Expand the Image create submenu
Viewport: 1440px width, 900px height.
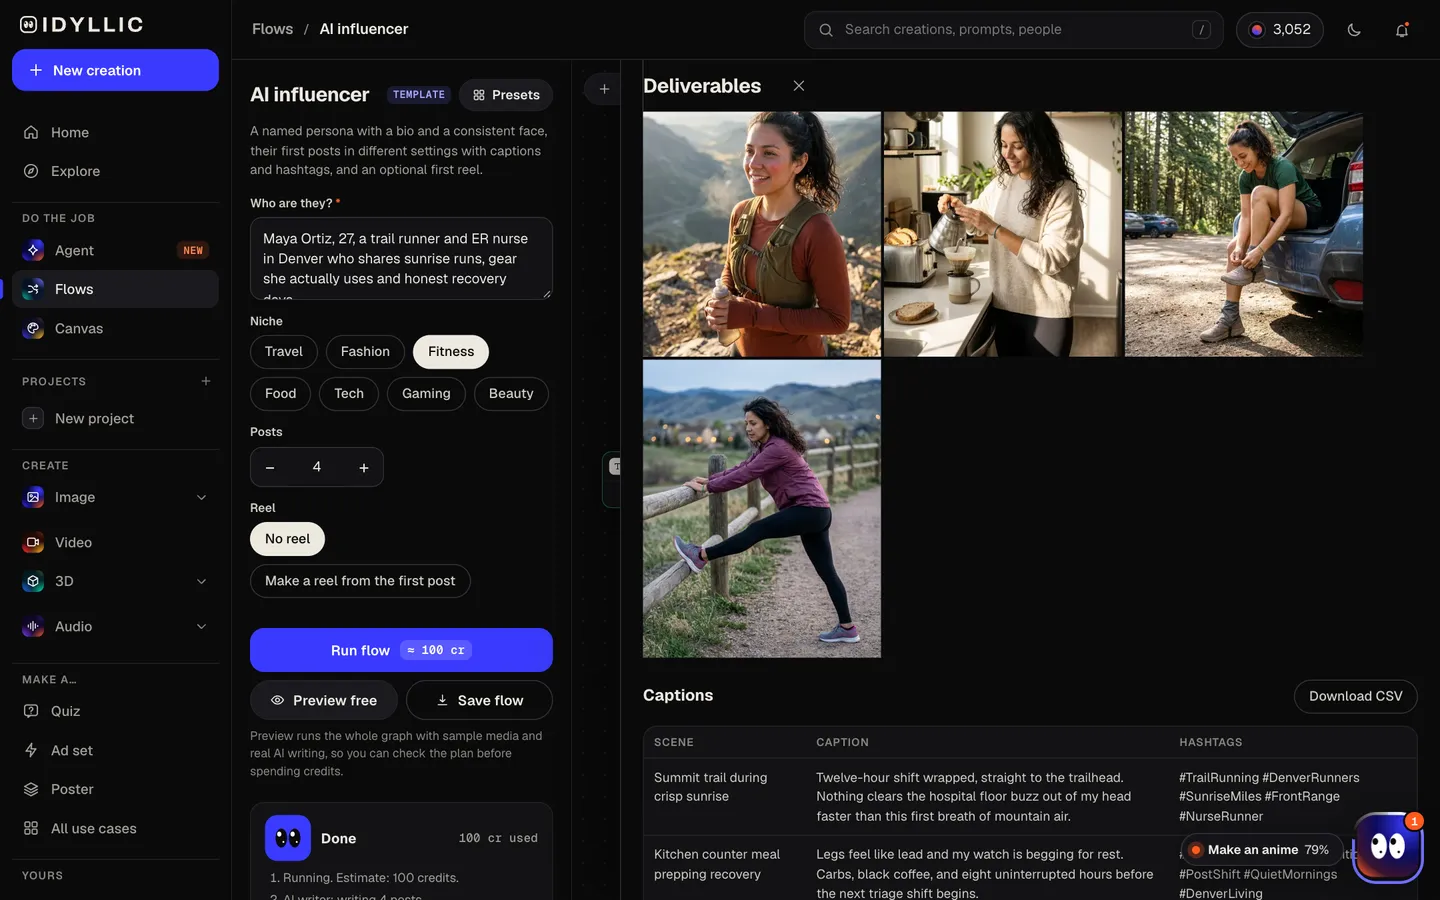(x=201, y=497)
